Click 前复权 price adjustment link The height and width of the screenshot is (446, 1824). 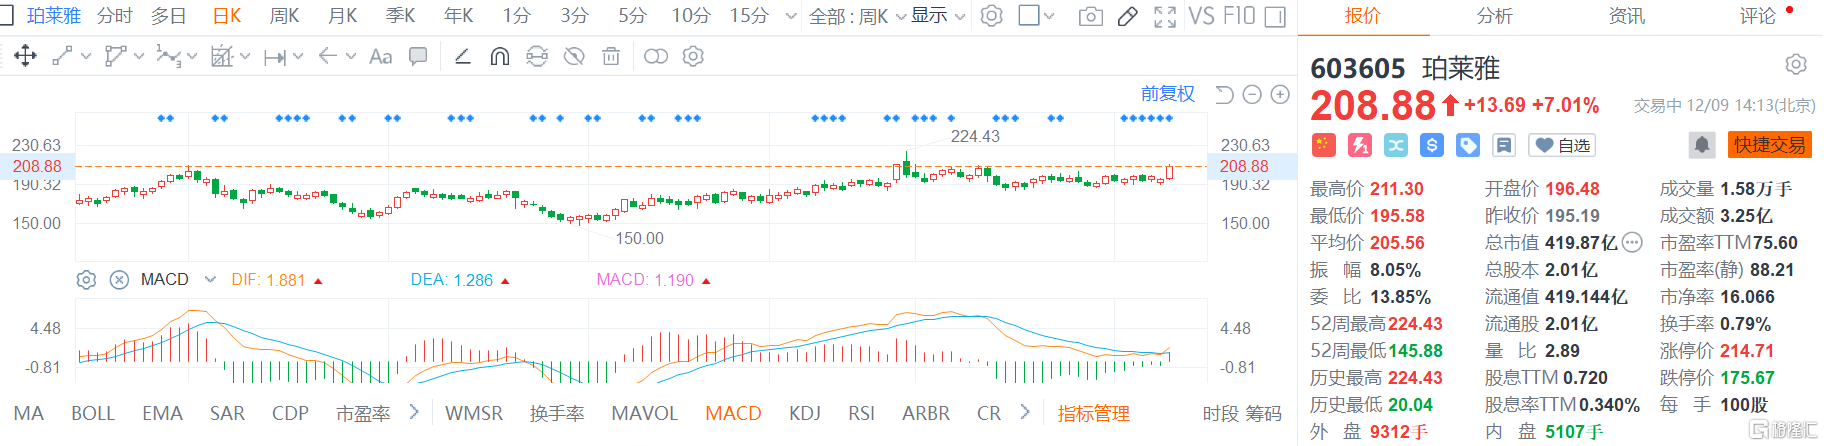point(1168,94)
